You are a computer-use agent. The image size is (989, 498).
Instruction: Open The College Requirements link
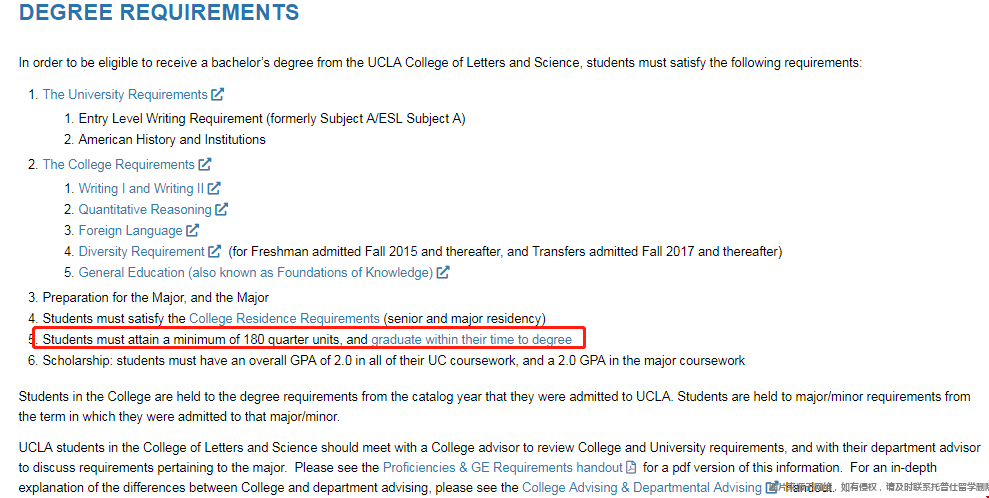click(x=118, y=165)
